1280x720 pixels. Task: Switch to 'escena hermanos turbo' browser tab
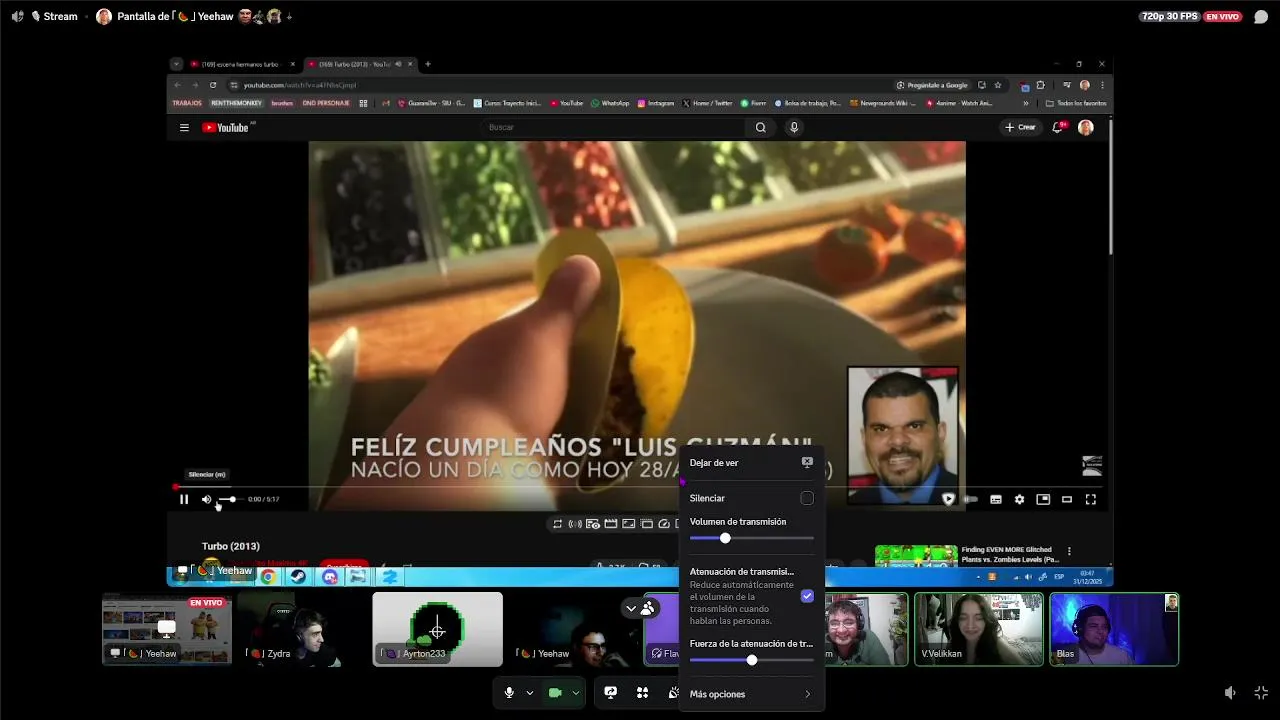coord(243,64)
